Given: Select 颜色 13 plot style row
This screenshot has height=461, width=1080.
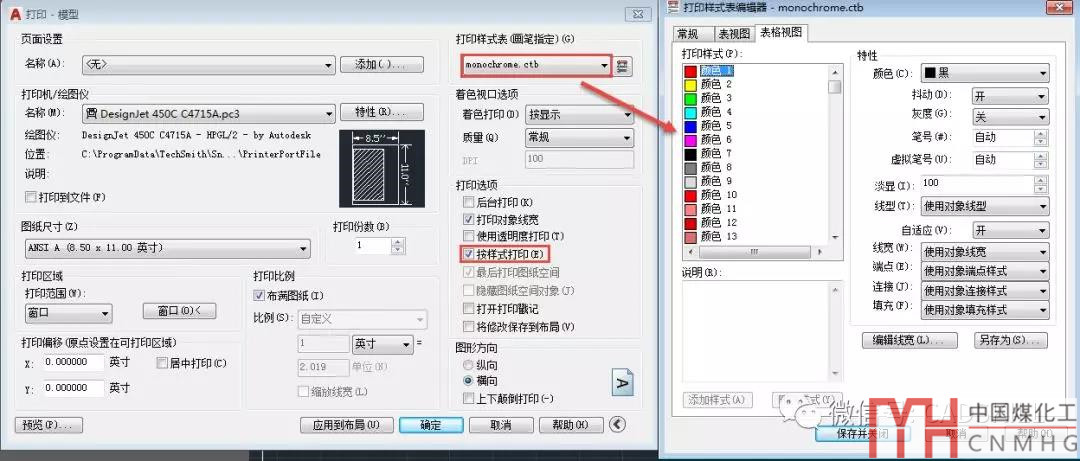Looking at the screenshot, I should tap(711, 236).
